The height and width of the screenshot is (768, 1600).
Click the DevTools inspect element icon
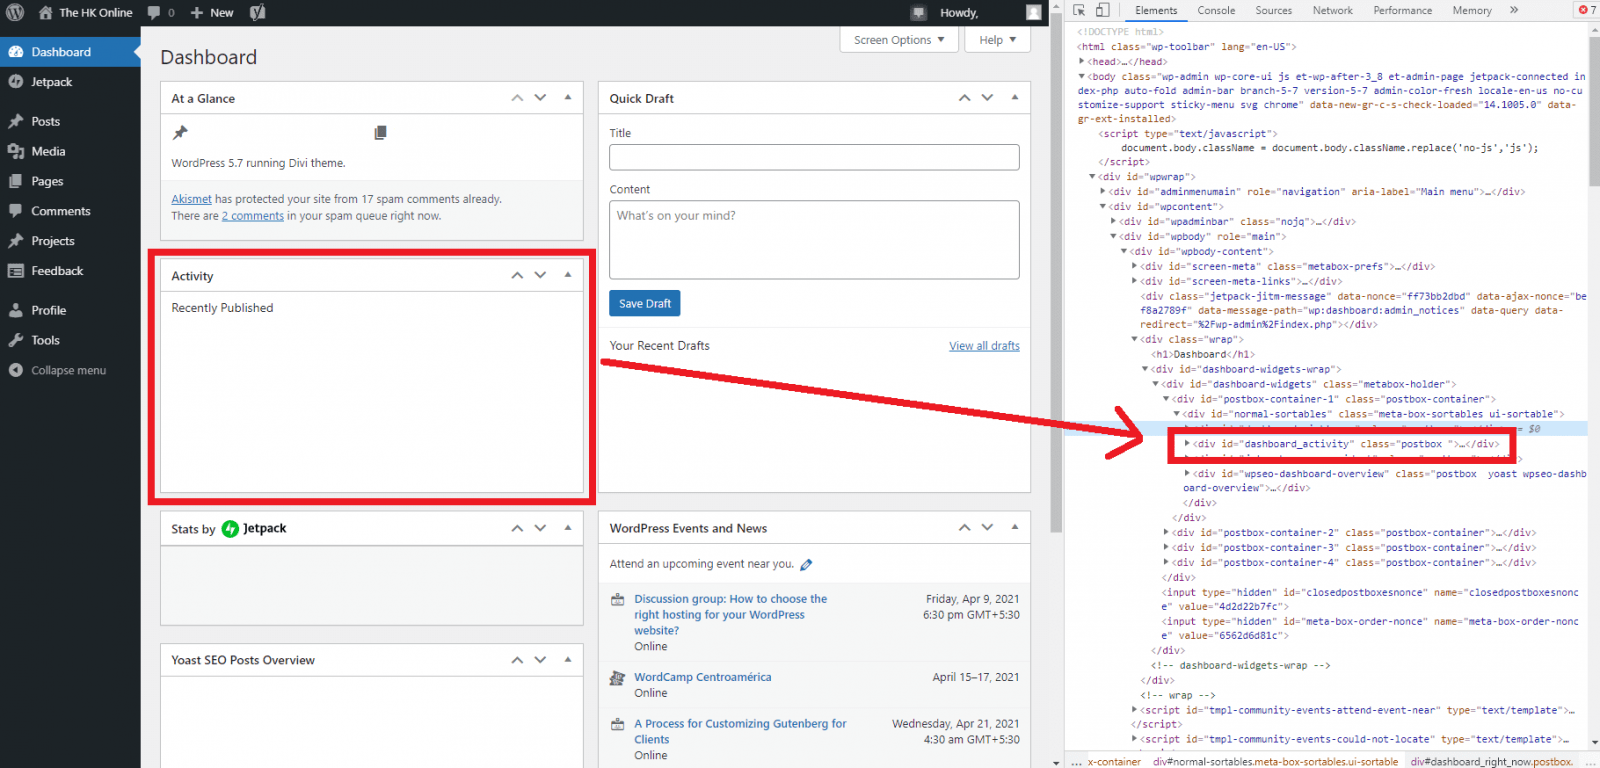pos(1079,10)
